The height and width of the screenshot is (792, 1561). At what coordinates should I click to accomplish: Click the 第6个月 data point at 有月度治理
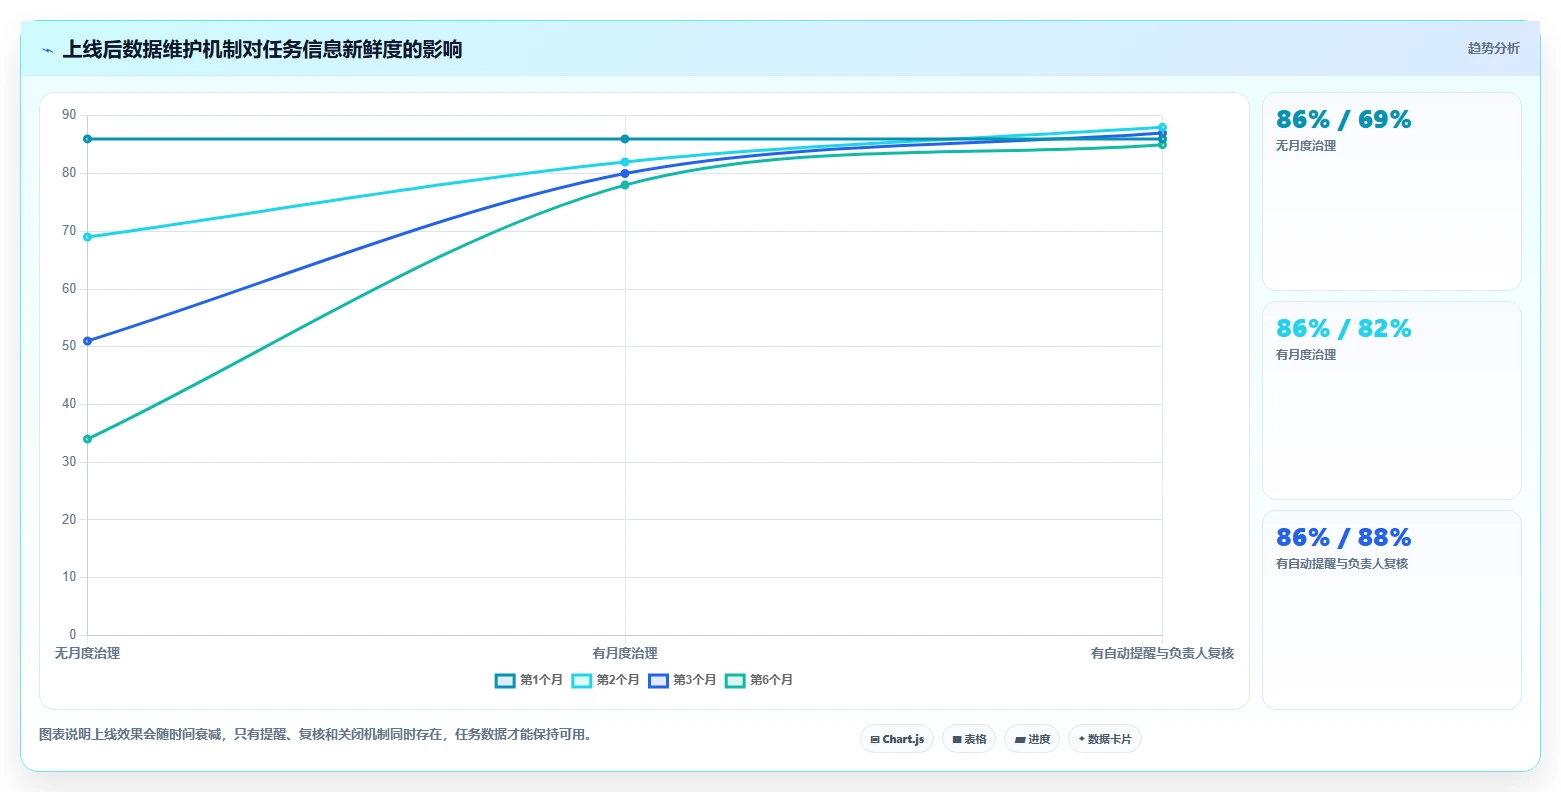point(625,185)
